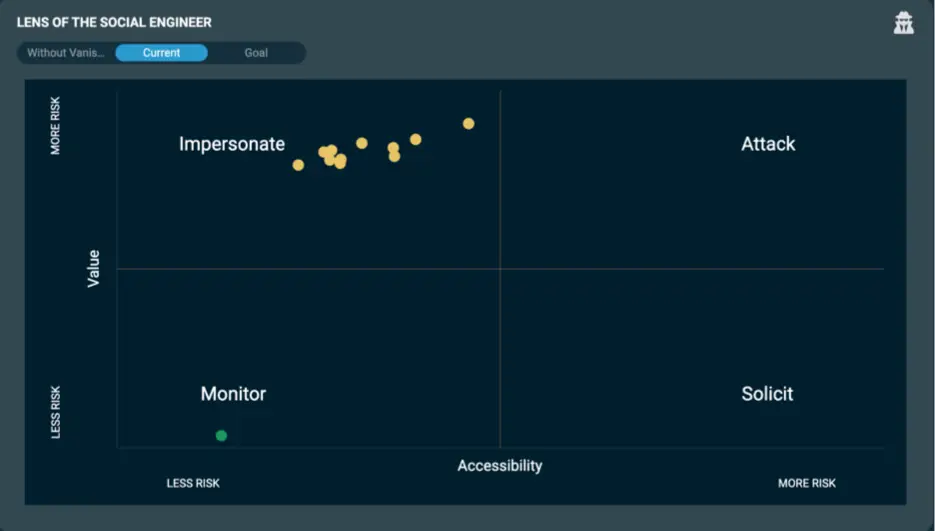This screenshot has width=935, height=531.
Task: Click the vertical MORE RISK label beside Value axis
Action: (x=56, y=125)
